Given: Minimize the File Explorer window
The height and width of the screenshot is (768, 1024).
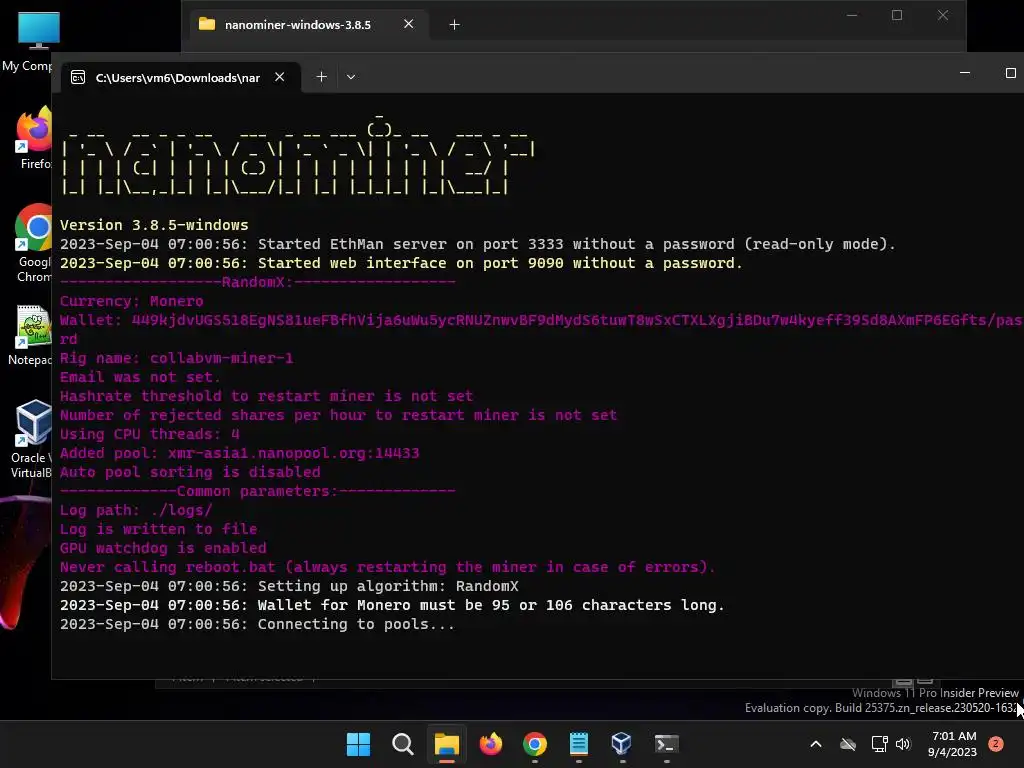Looking at the screenshot, I should (852, 15).
